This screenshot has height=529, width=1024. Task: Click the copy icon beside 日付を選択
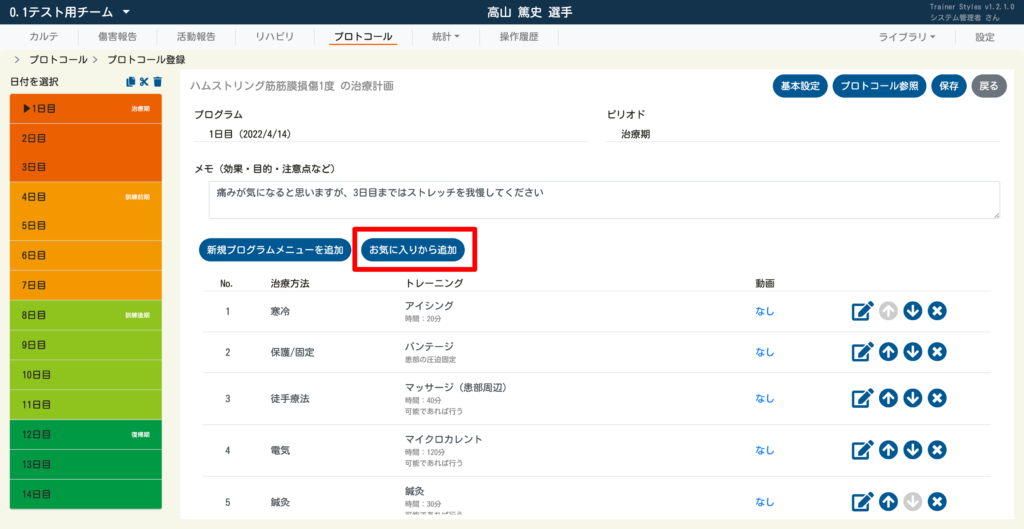[x=131, y=82]
